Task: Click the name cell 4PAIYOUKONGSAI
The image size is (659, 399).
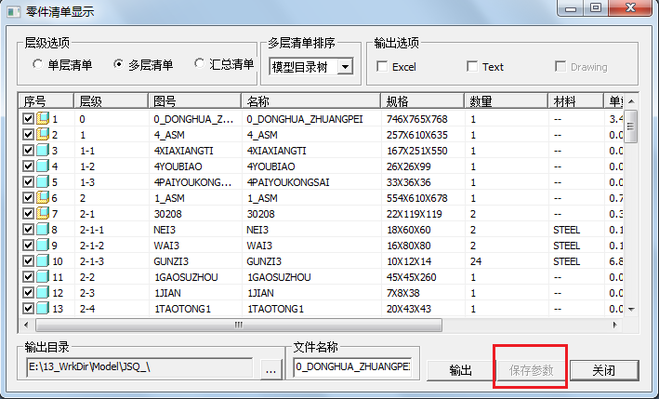Action: pos(288,182)
